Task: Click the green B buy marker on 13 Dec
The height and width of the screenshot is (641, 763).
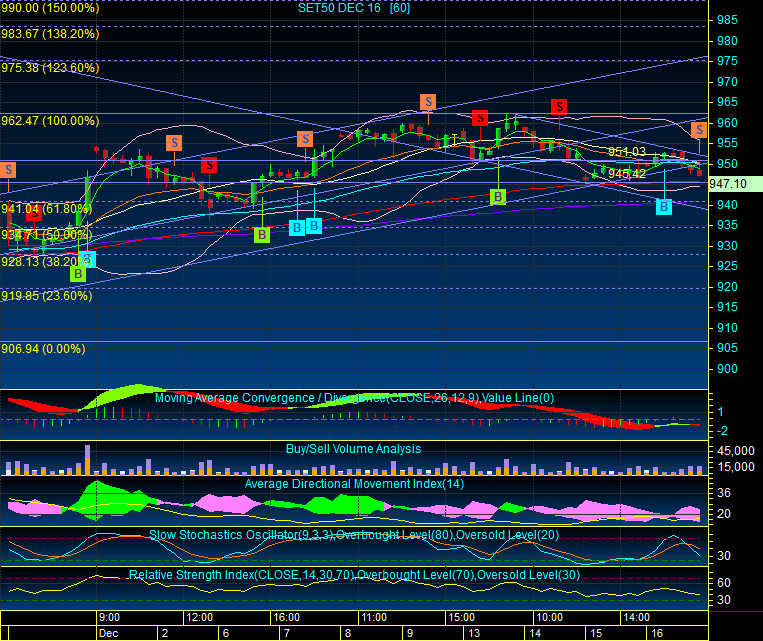Action: [498, 197]
